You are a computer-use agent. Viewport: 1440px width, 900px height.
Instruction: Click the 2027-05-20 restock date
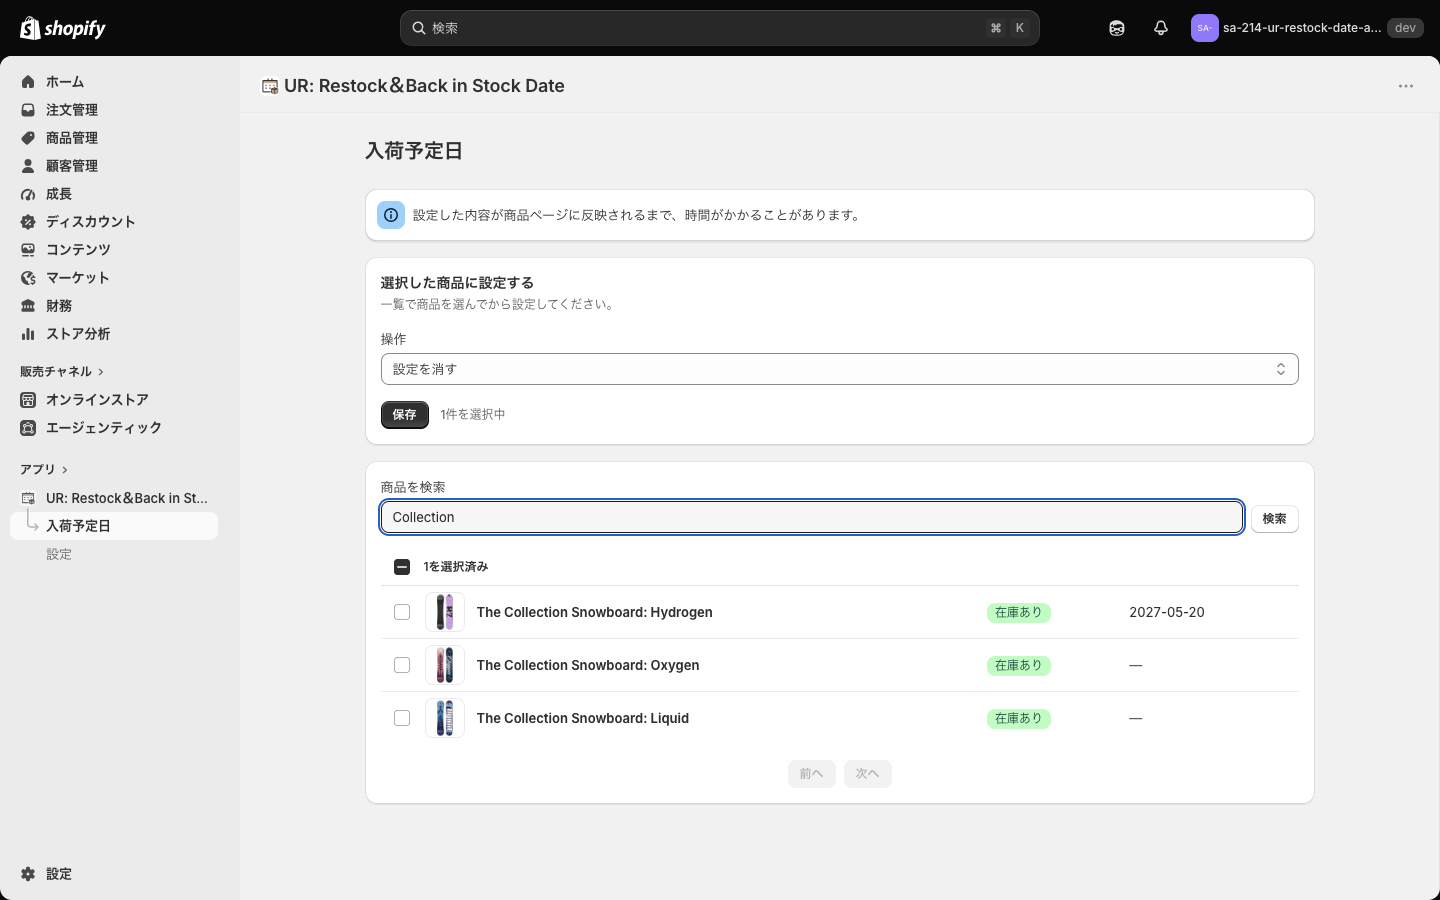pos(1167,612)
